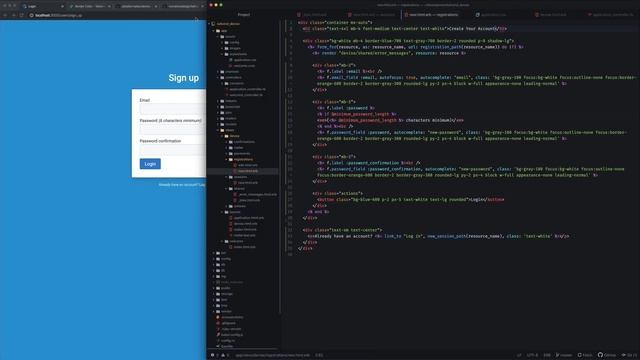This screenshot has width=640, height=360.
Task: Open the devise.html.erb editor tab
Action: (x=552, y=15)
